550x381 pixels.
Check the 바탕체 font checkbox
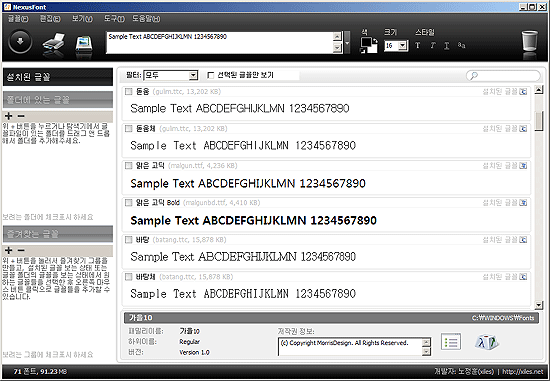129,277
